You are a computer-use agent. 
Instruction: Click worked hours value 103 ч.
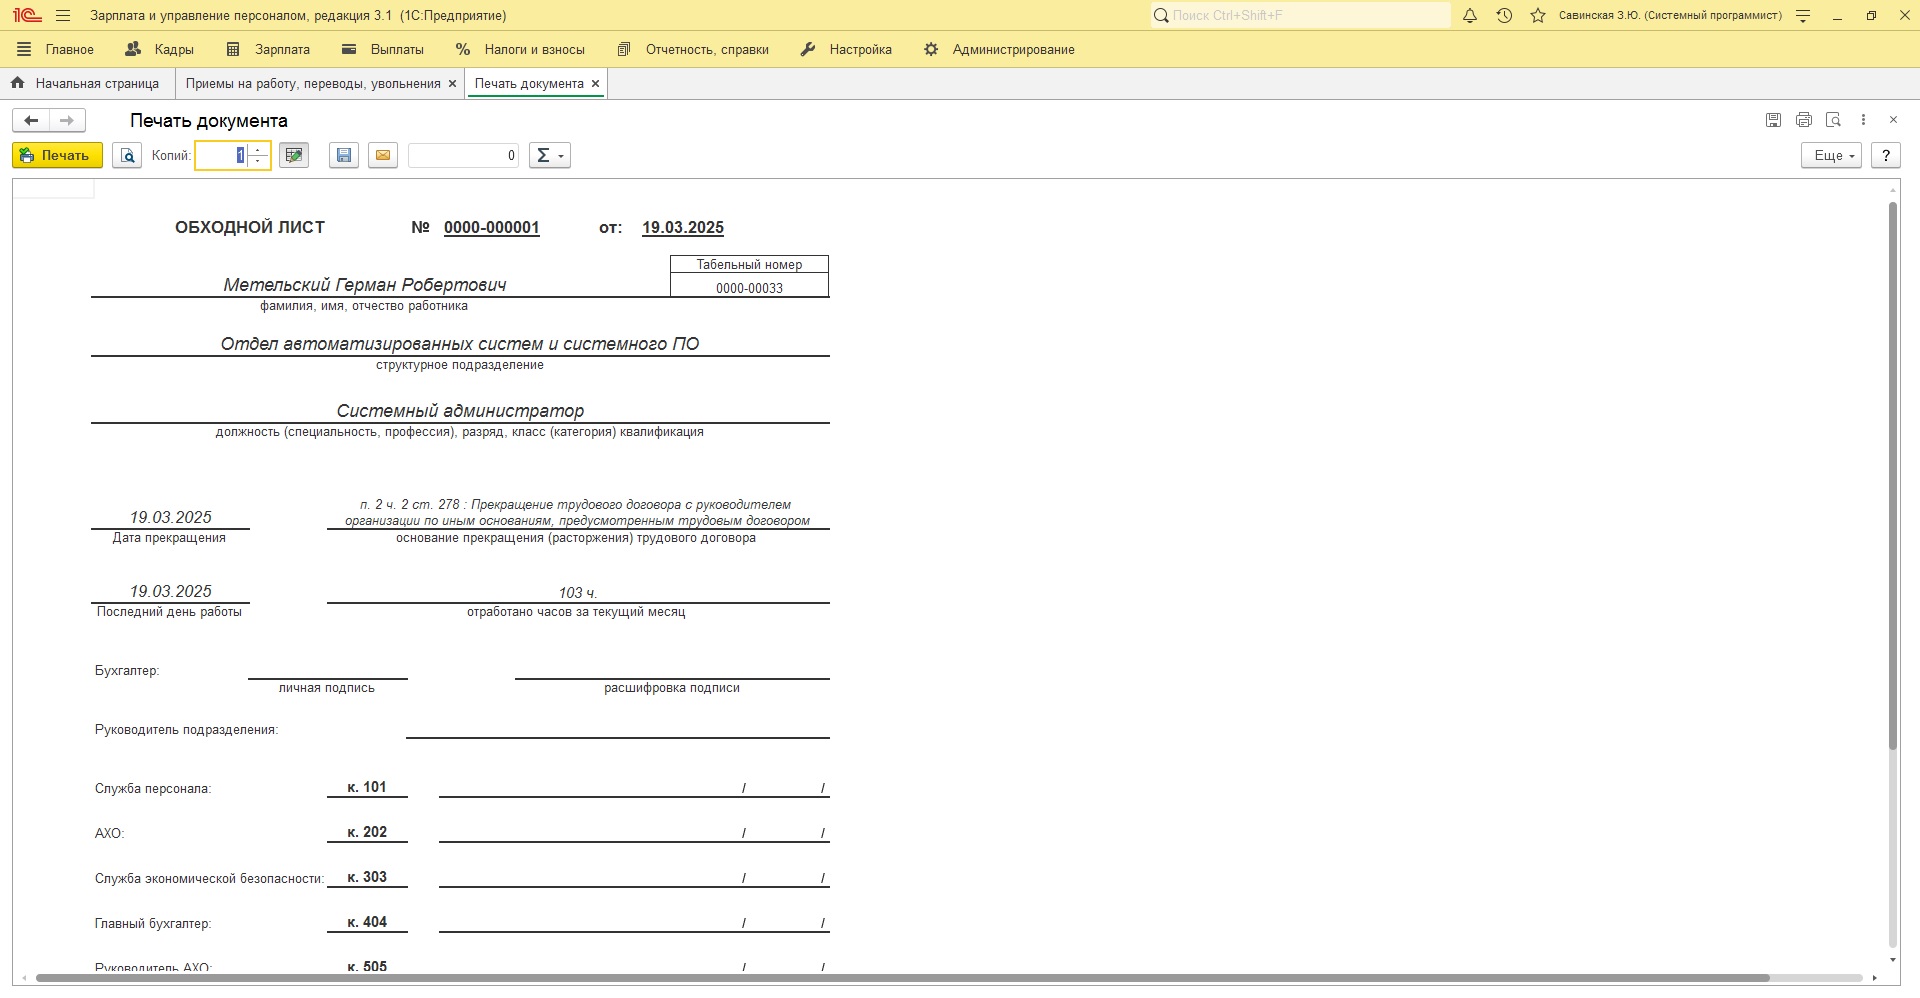point(578,593)
